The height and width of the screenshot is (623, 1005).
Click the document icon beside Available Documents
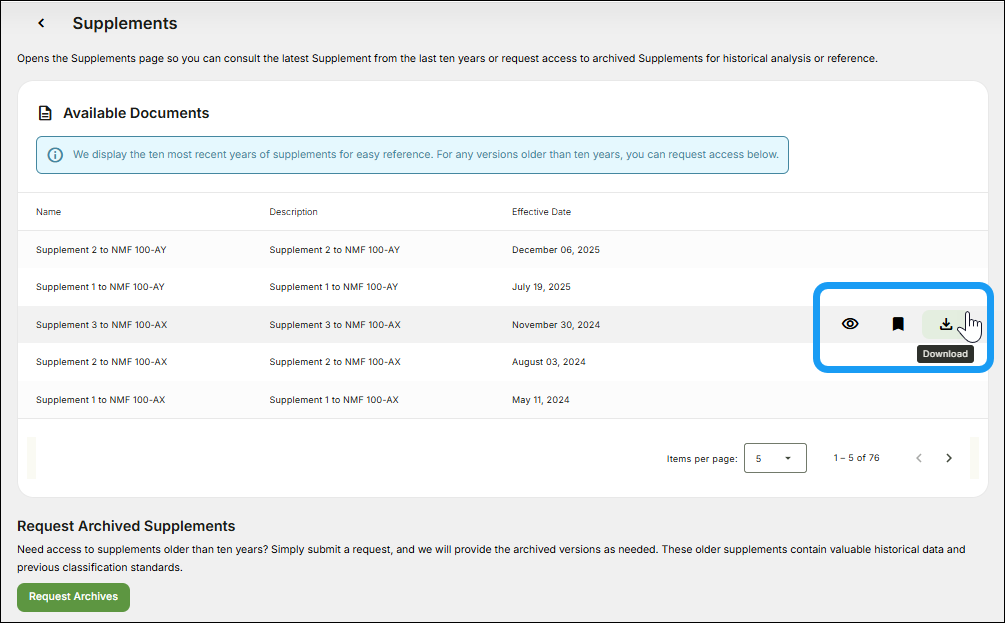coord(45,113)
